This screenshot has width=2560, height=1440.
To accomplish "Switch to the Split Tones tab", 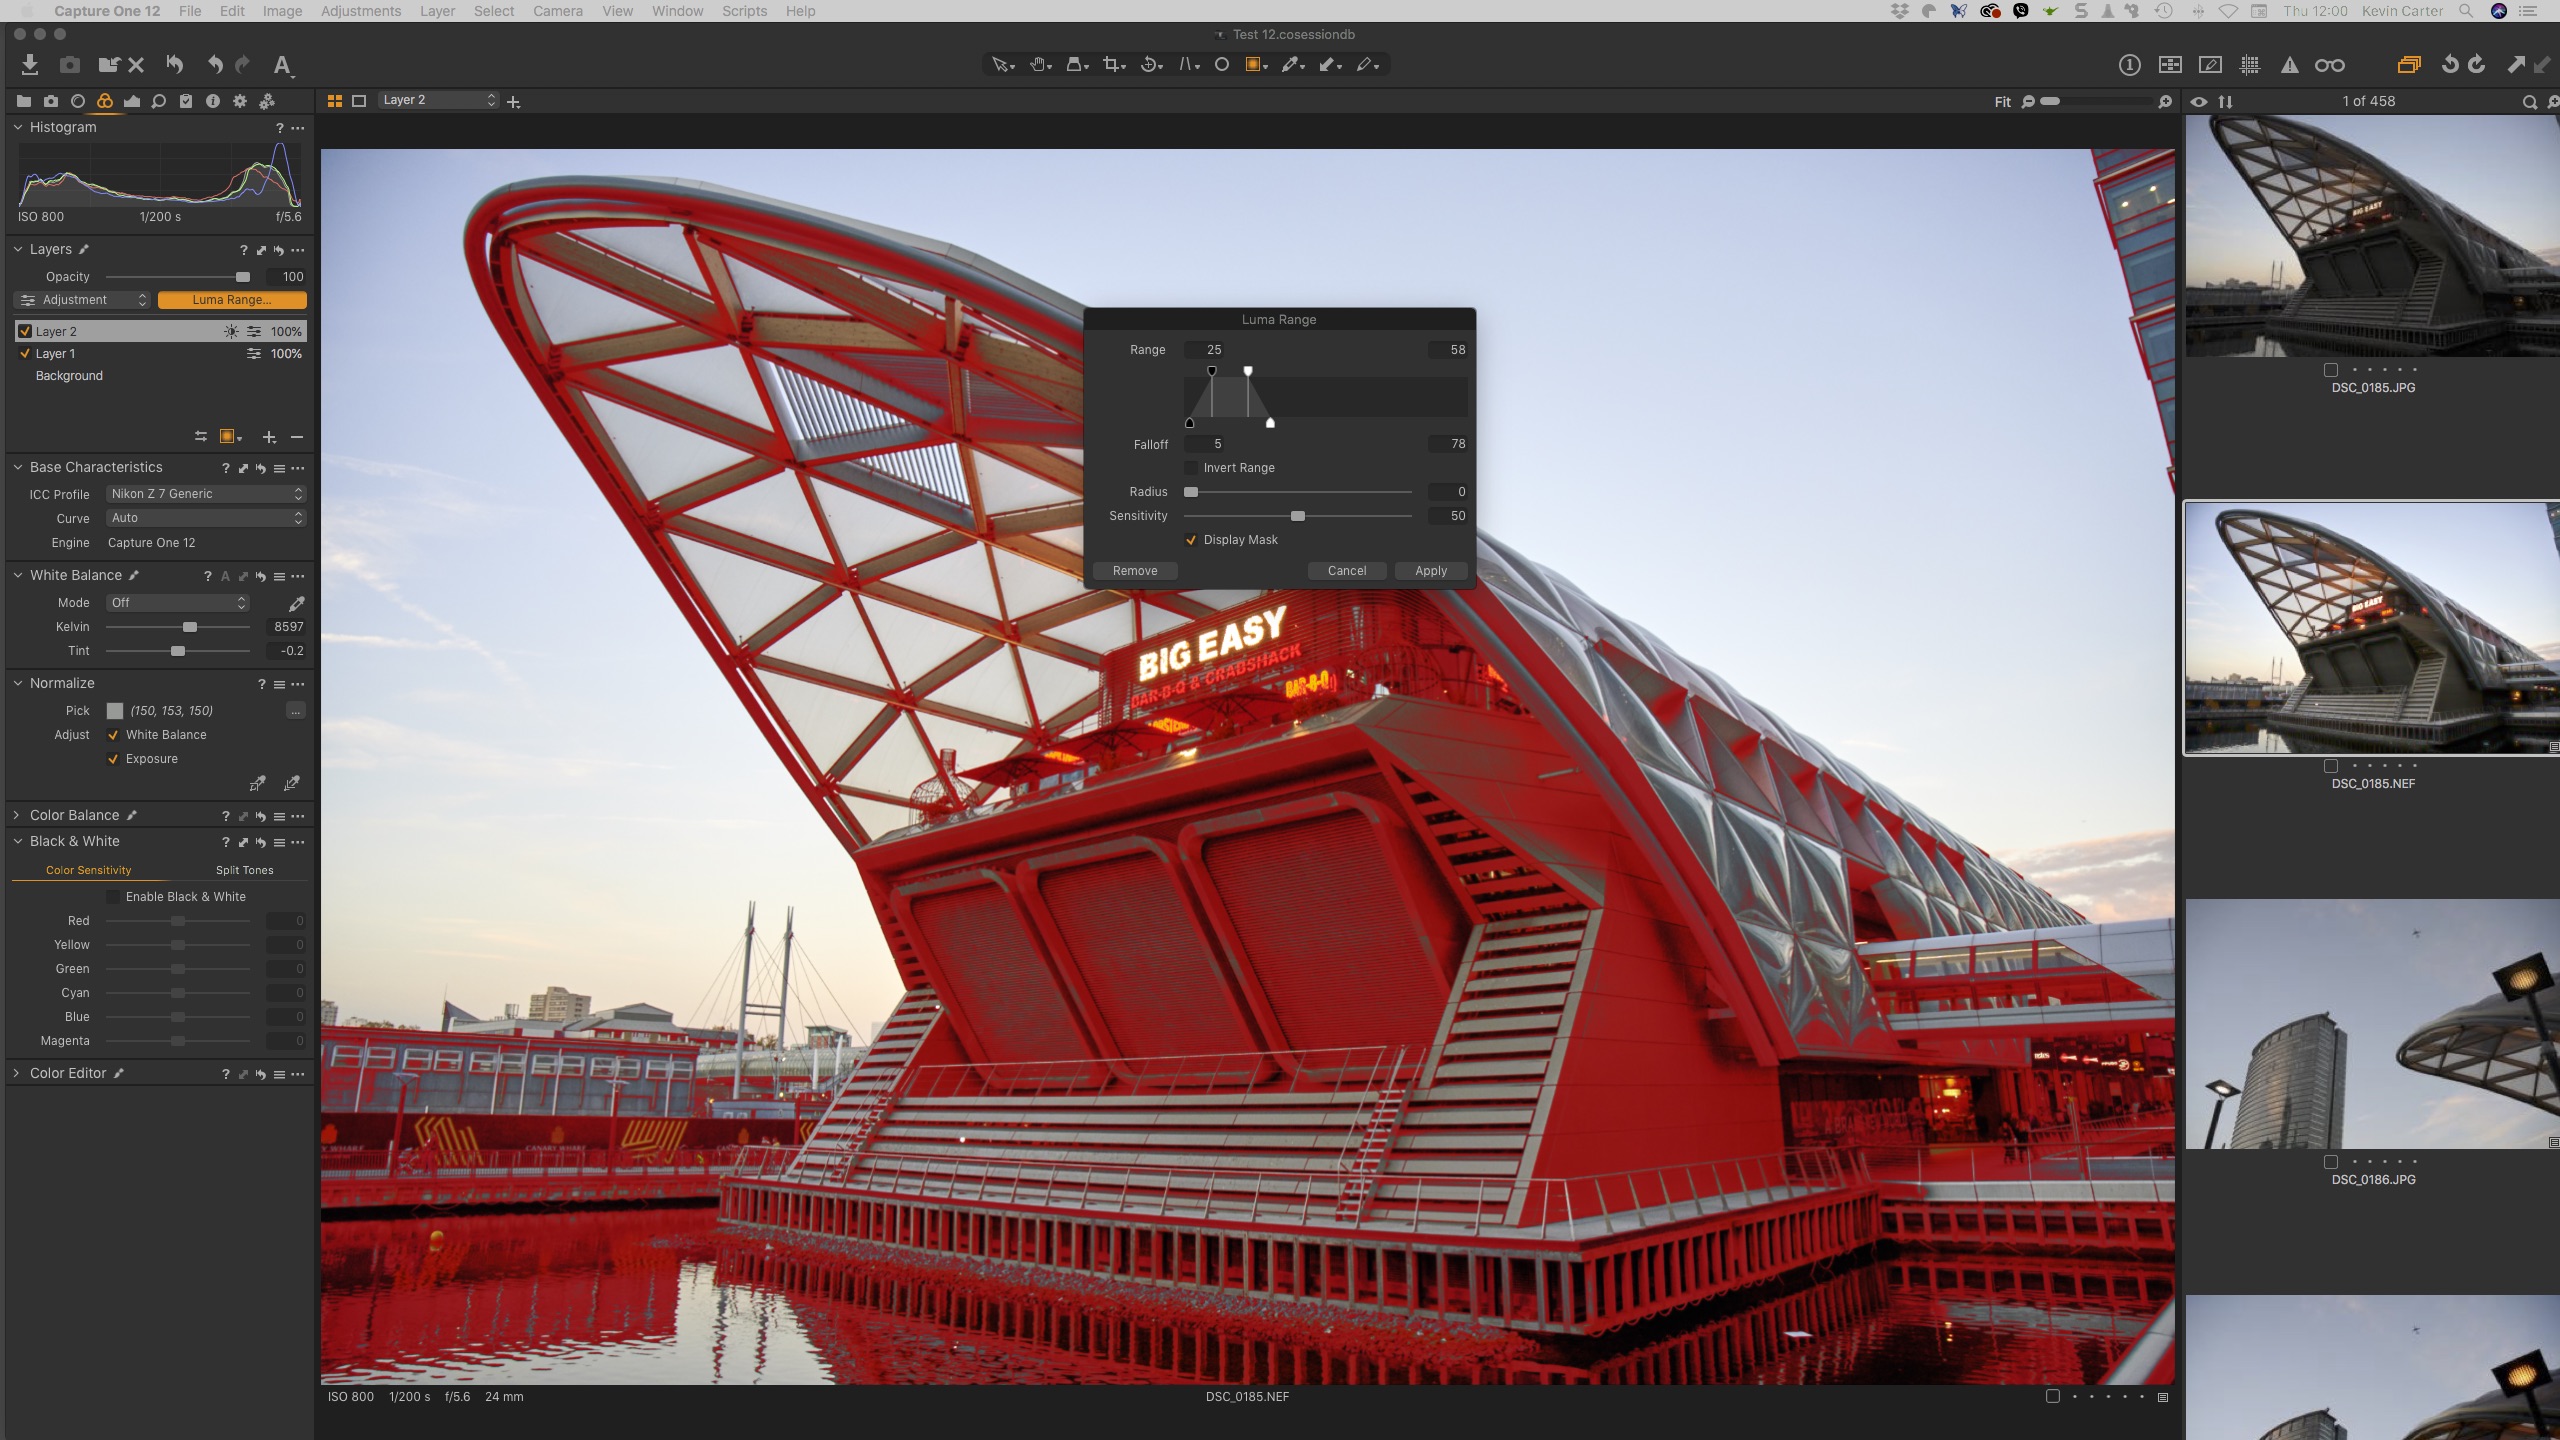I will point(244,870).
